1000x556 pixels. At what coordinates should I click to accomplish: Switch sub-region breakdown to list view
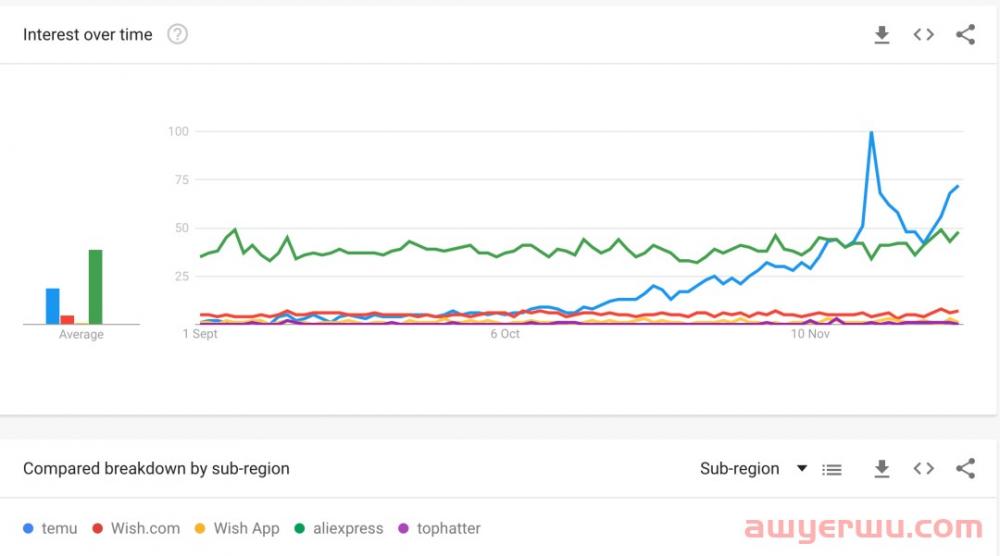(832, 469)
